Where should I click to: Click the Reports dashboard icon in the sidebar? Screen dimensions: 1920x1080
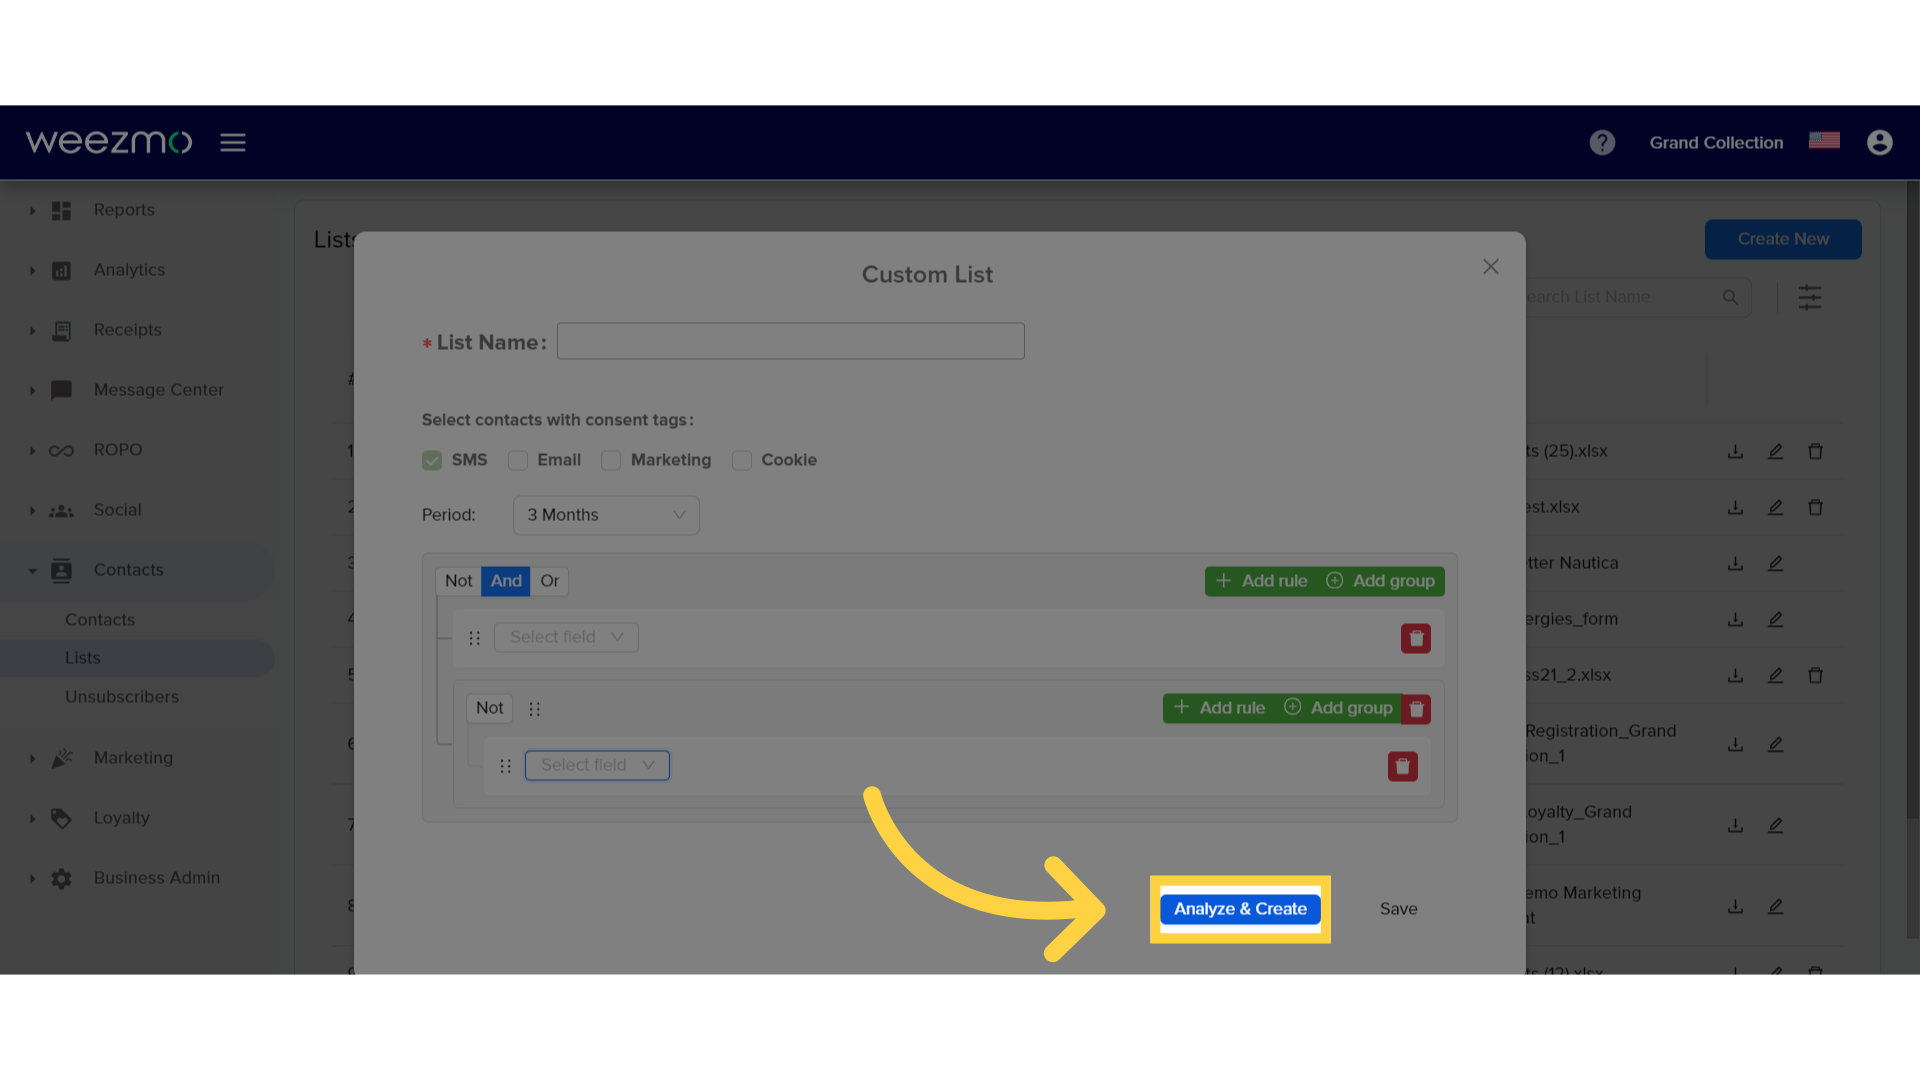point(61,210)
